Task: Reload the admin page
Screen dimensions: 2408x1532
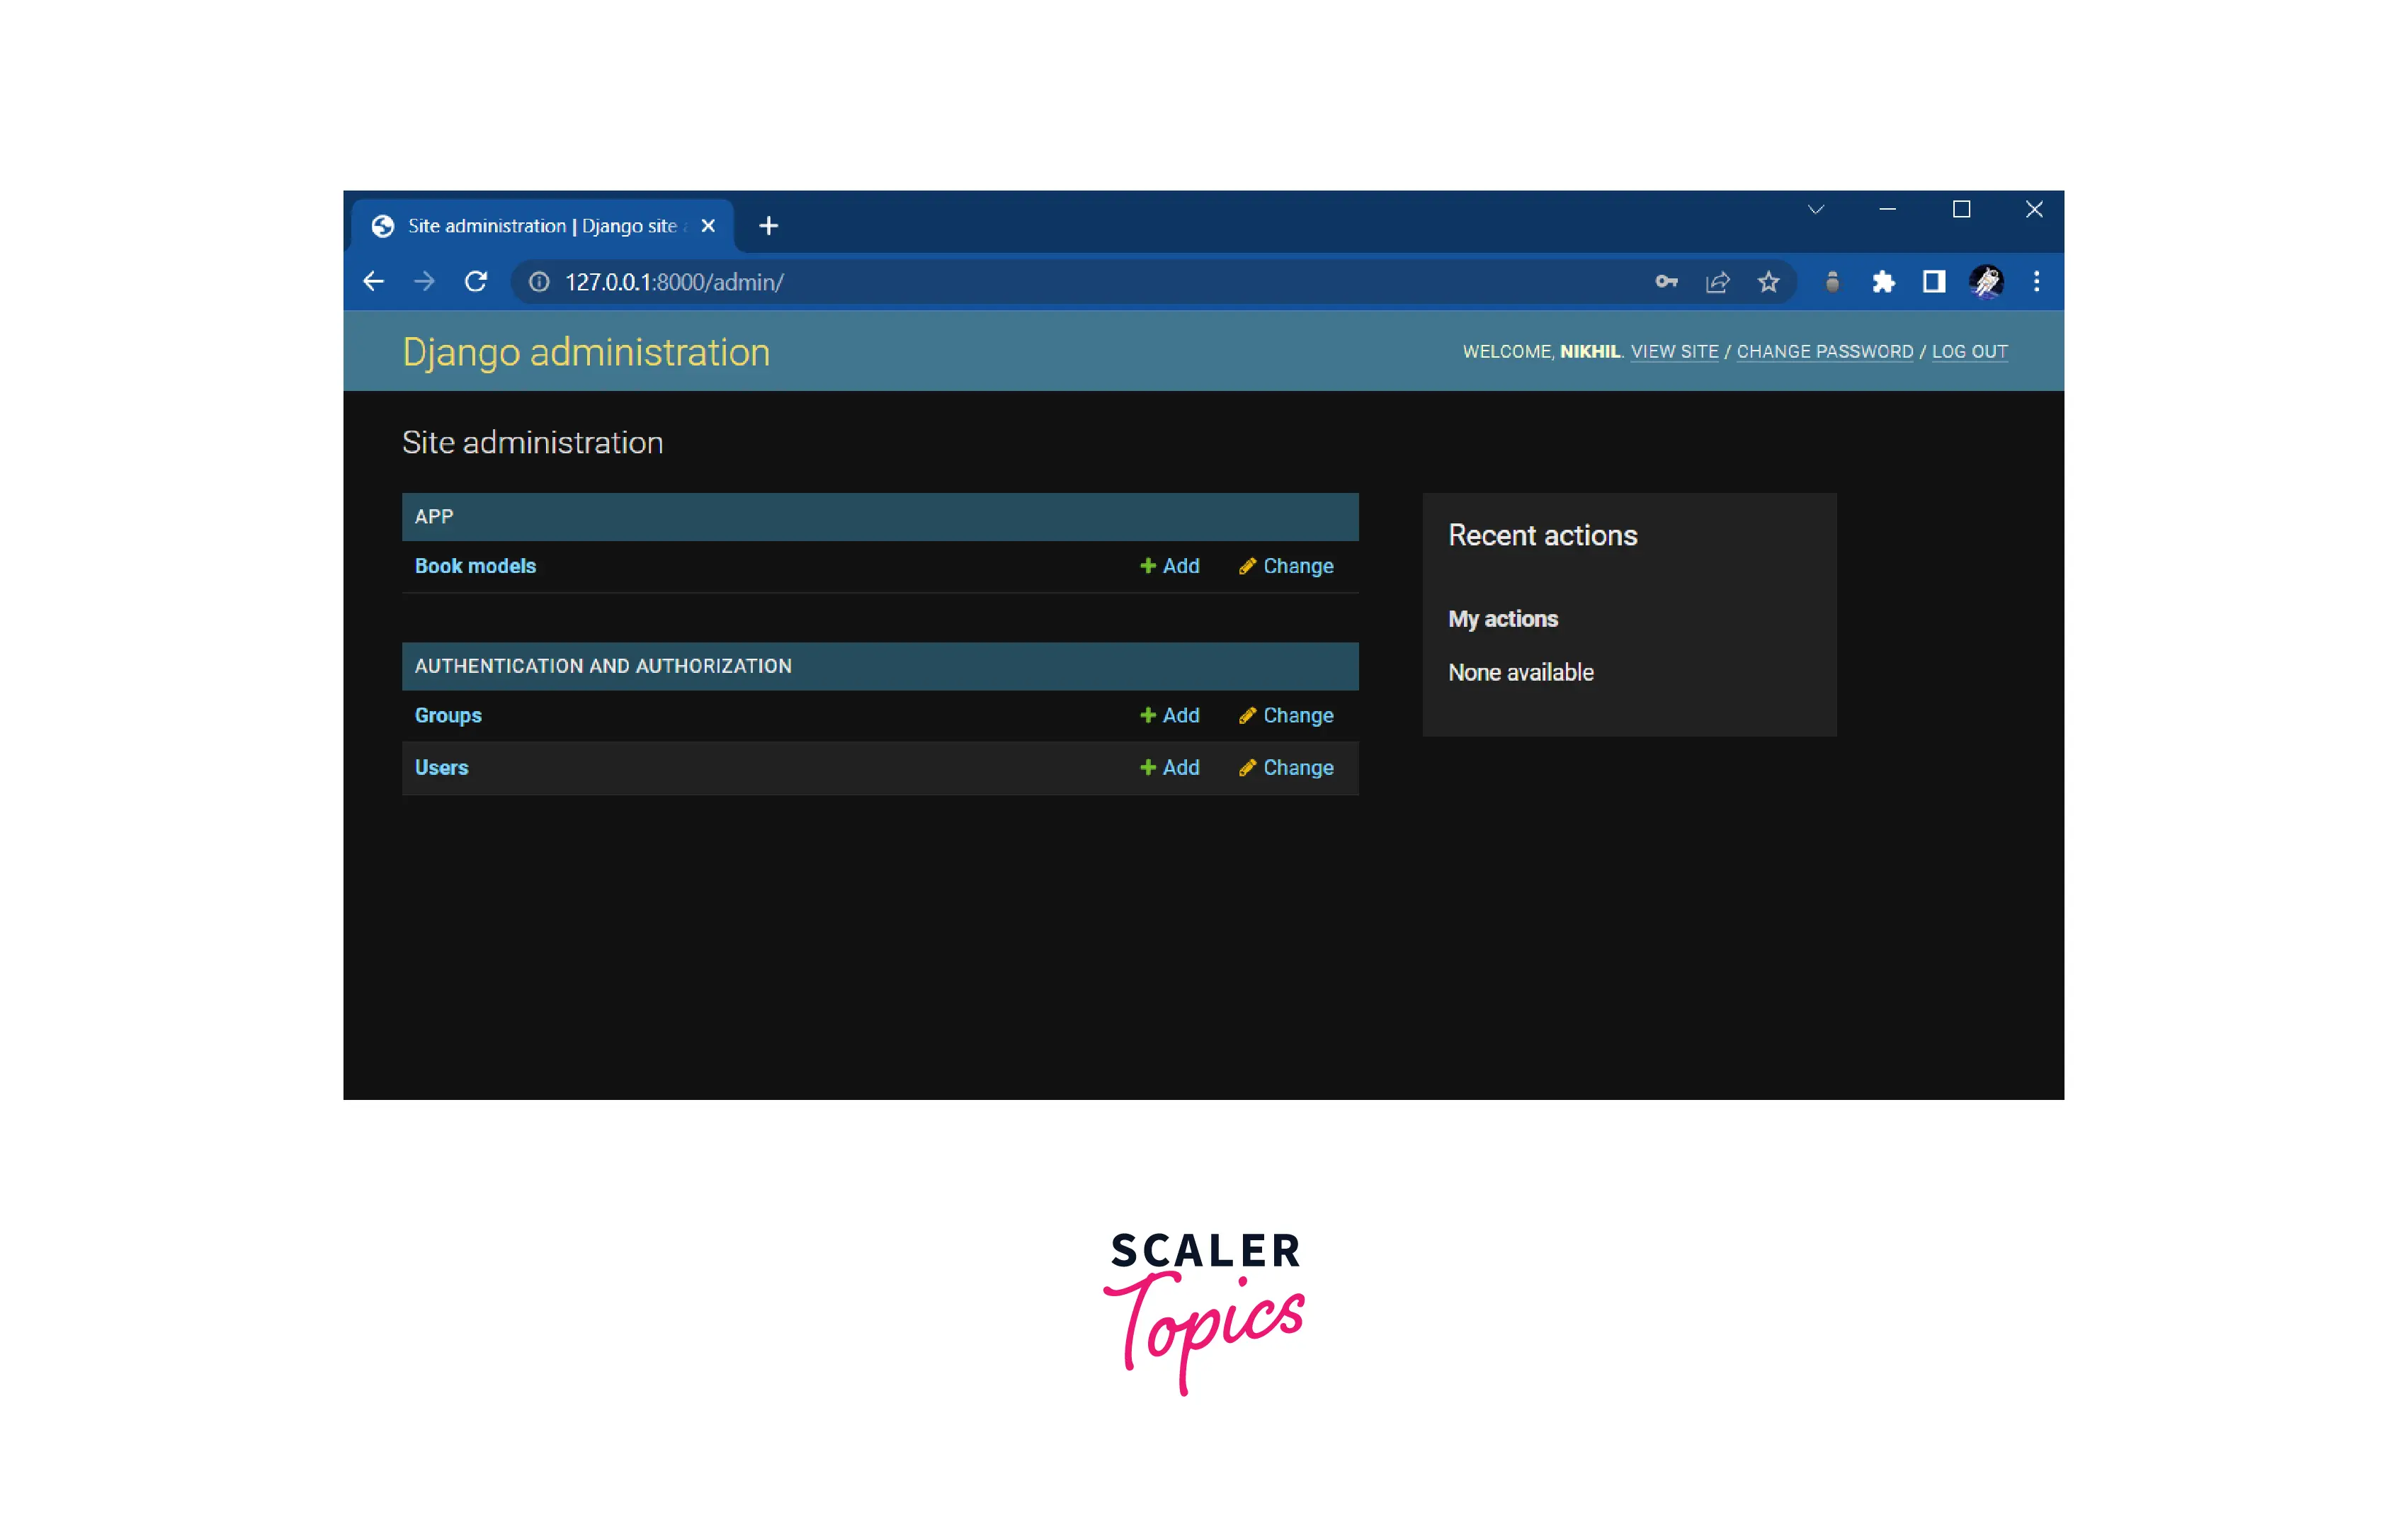Action: (476, 282)
